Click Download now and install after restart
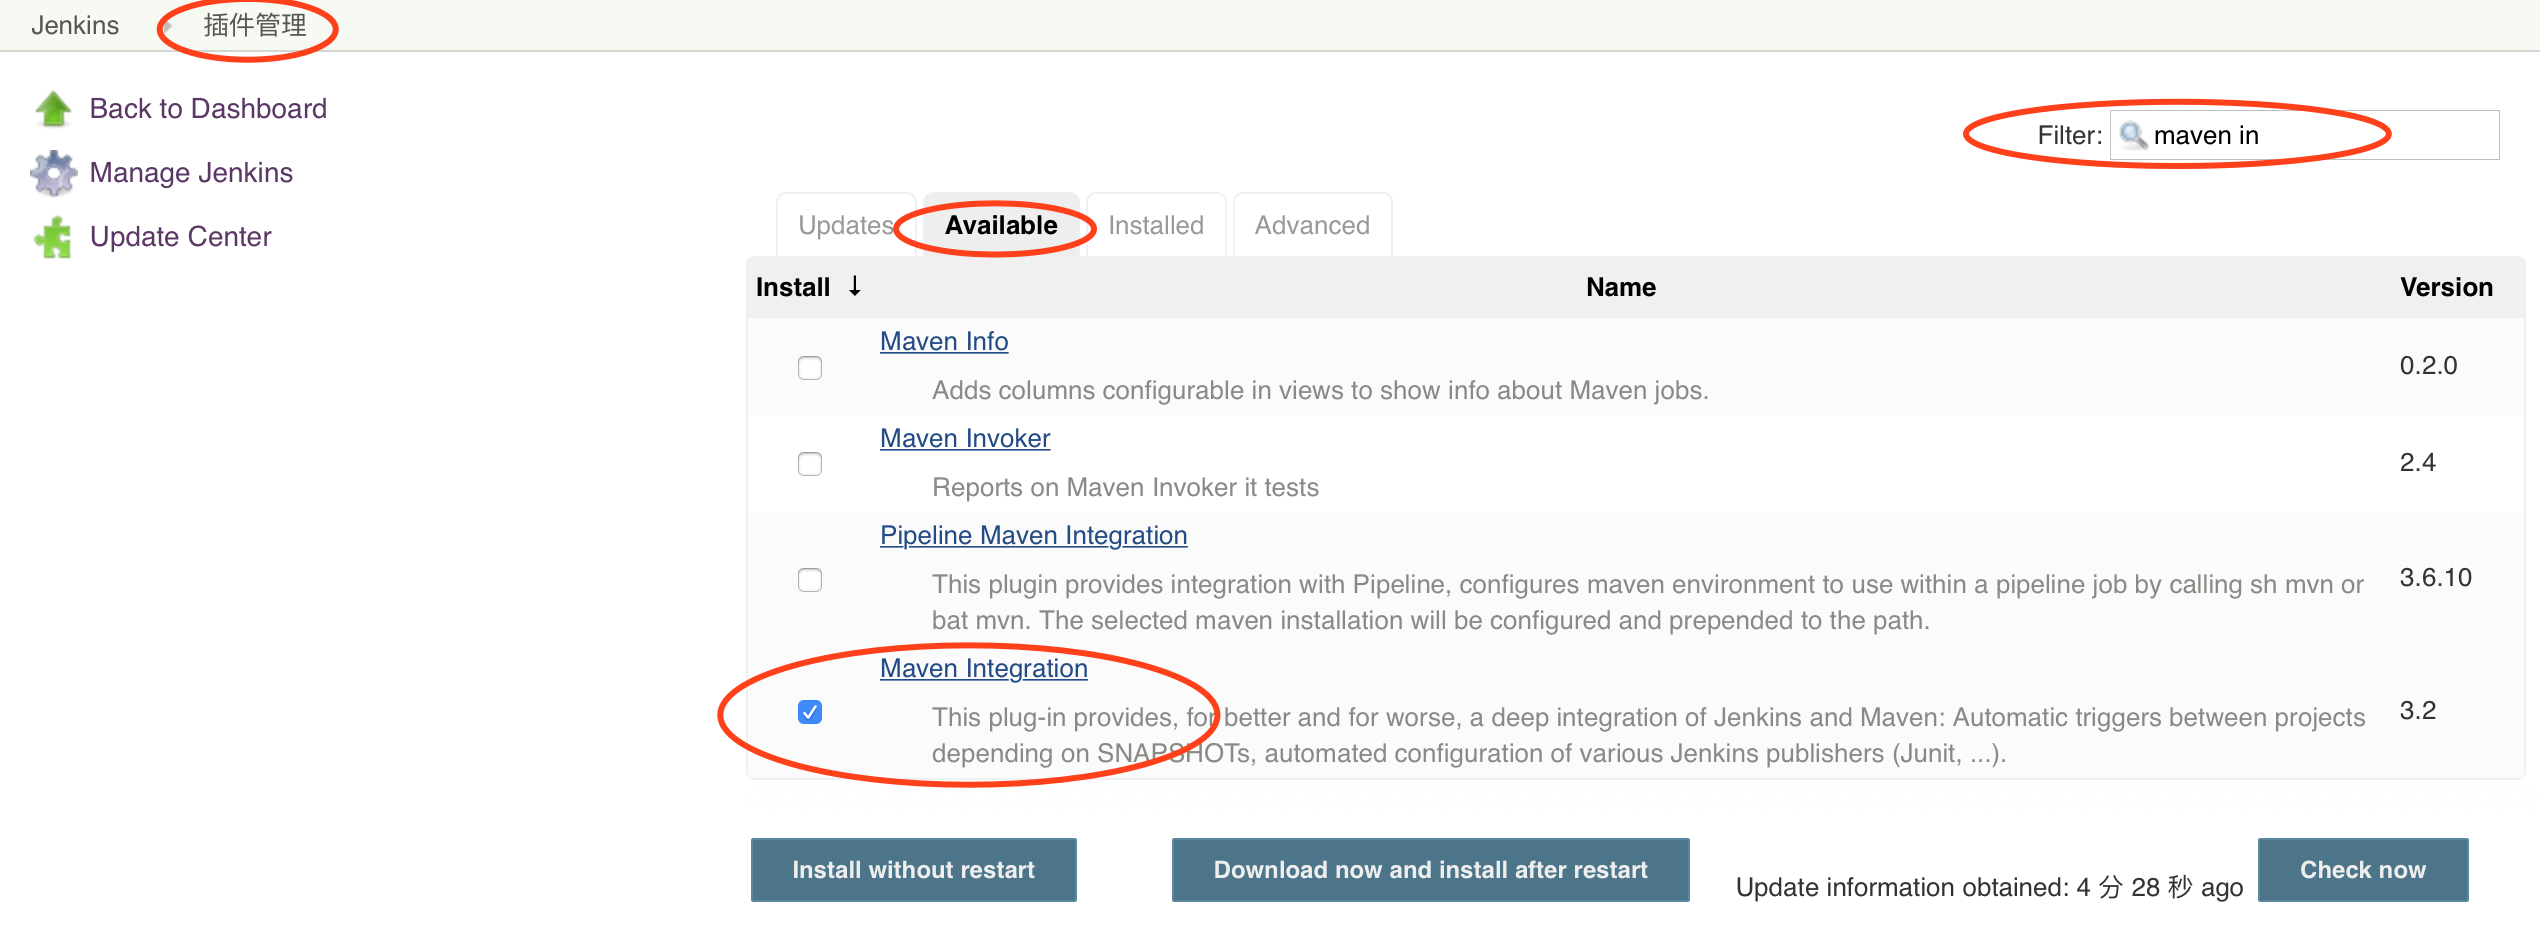This screenshot has height=942, width=2540. pos(1430,870)
